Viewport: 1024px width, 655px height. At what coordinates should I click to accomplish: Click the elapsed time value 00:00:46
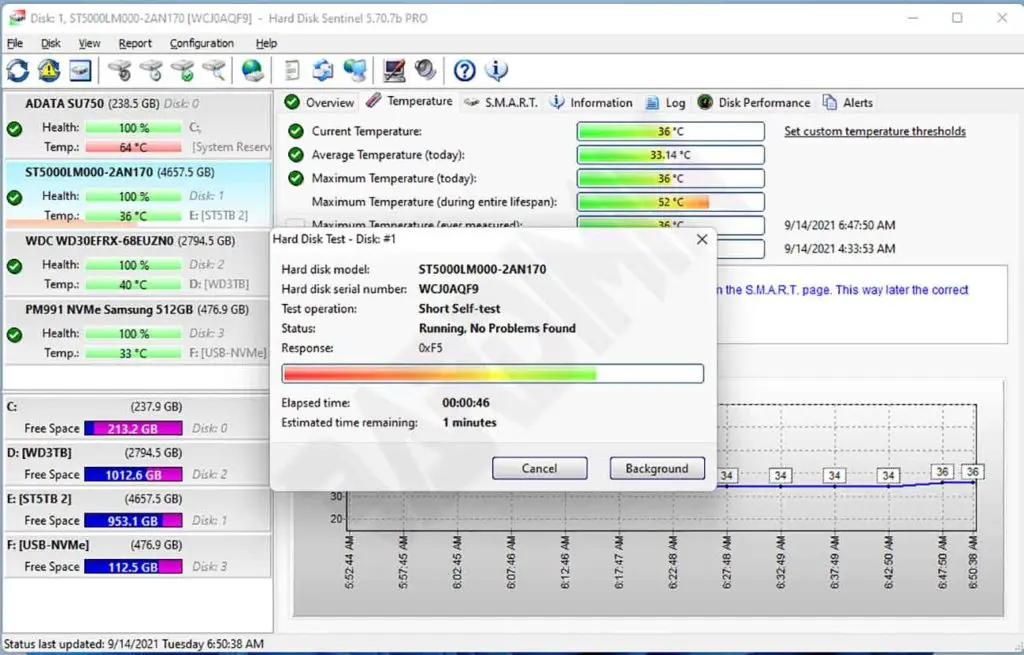466,403
